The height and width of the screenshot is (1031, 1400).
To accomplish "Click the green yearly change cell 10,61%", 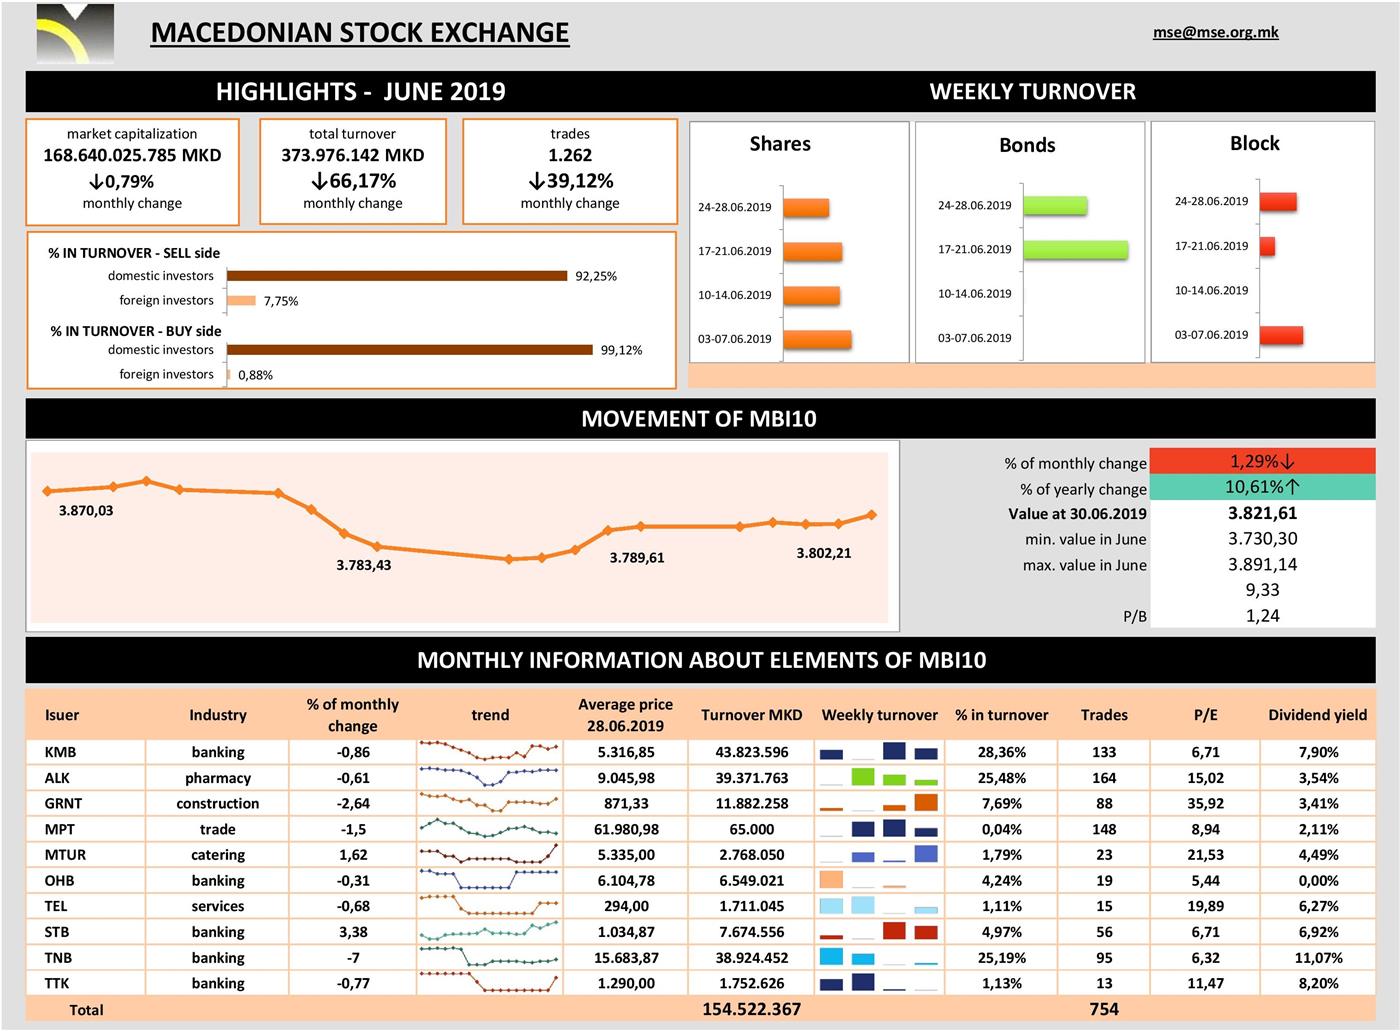I will (x=1262, y=488).
